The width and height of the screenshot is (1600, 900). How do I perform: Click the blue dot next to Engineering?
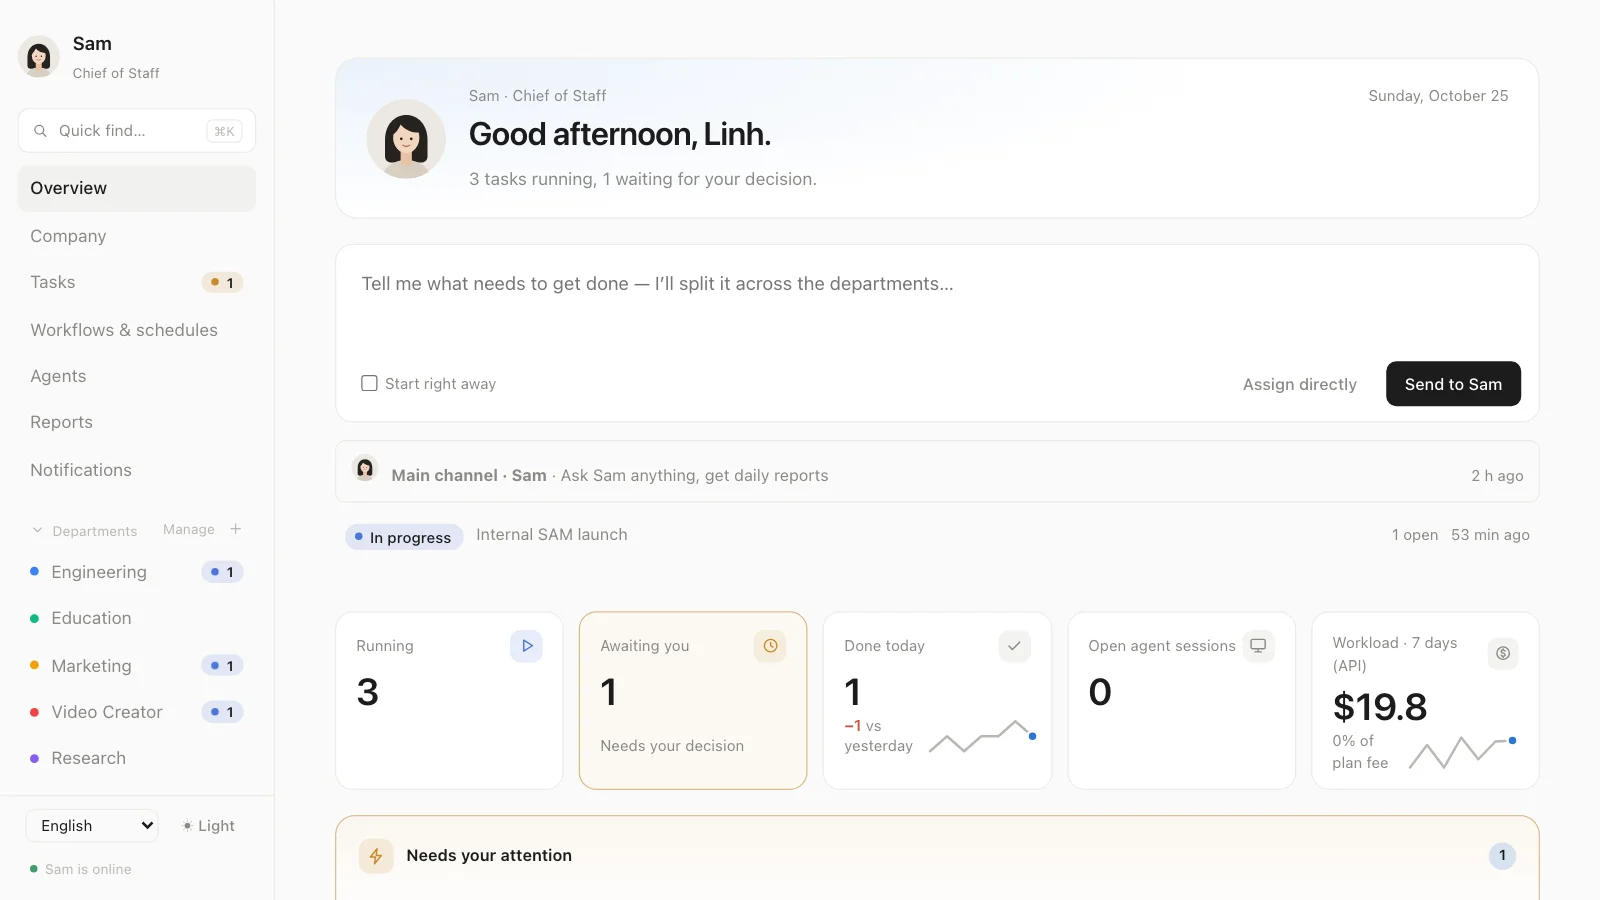tap(34, 572)
